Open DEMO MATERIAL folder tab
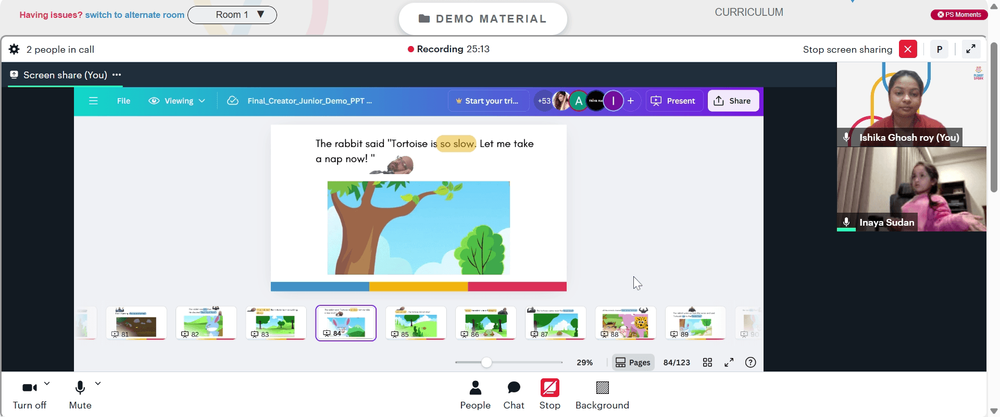The image size is (1000, 417). (483, 18)
